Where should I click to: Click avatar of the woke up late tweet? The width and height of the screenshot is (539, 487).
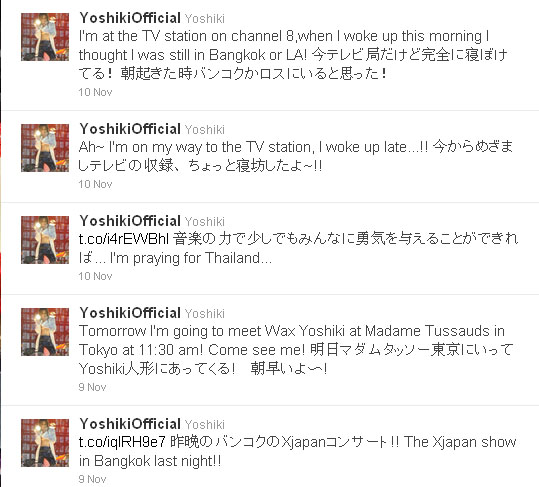click(45, 148)
